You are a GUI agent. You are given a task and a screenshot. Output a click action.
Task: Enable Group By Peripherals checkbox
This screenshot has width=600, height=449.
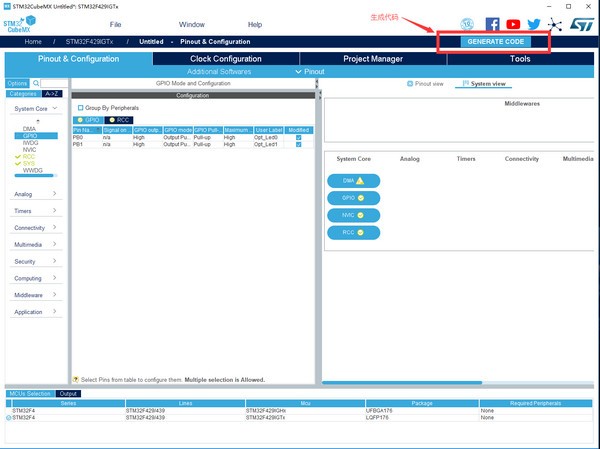click(81, 107)
